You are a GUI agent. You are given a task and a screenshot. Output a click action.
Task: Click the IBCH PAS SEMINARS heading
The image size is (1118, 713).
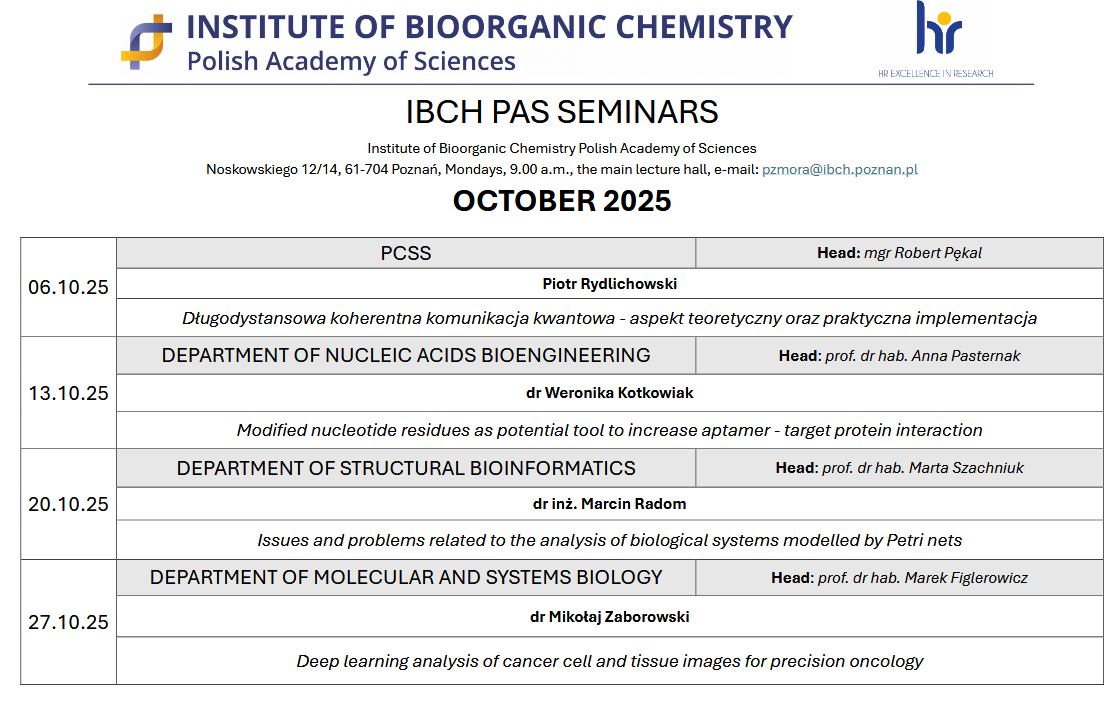[562, 111]
